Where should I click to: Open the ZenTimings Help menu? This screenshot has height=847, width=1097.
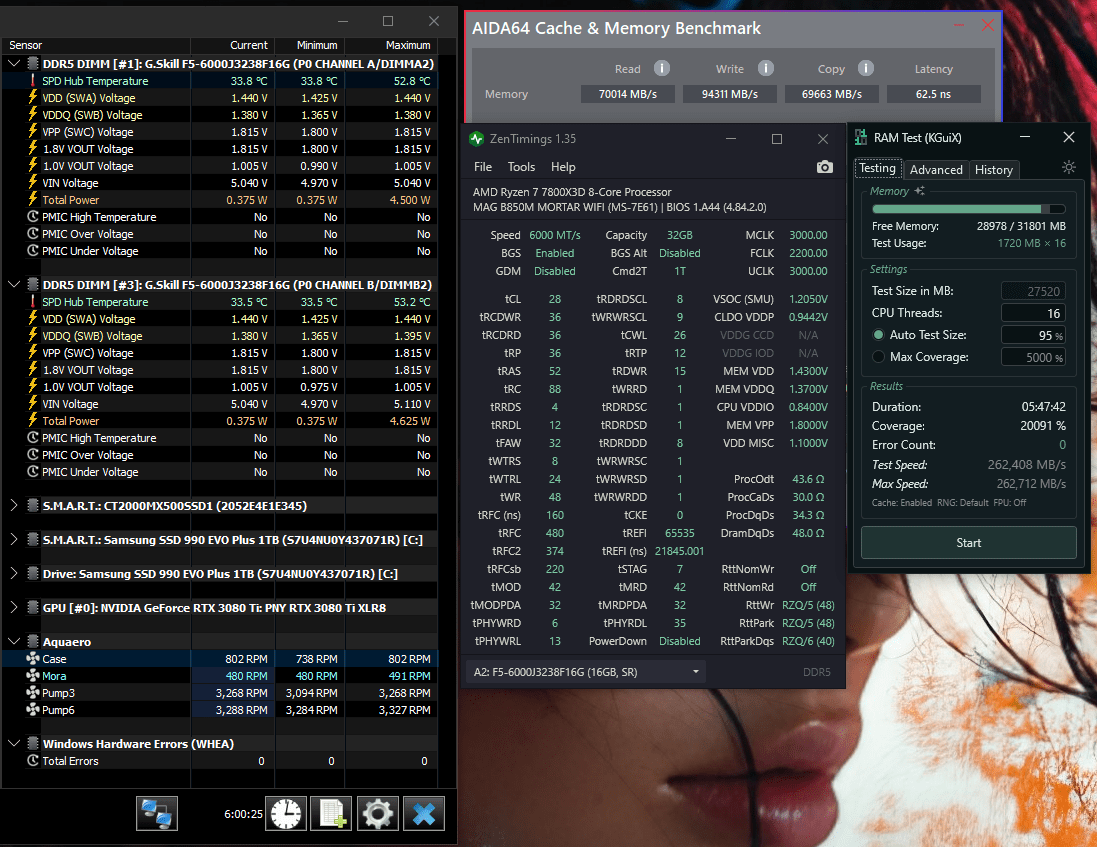[x=563, y=166]
